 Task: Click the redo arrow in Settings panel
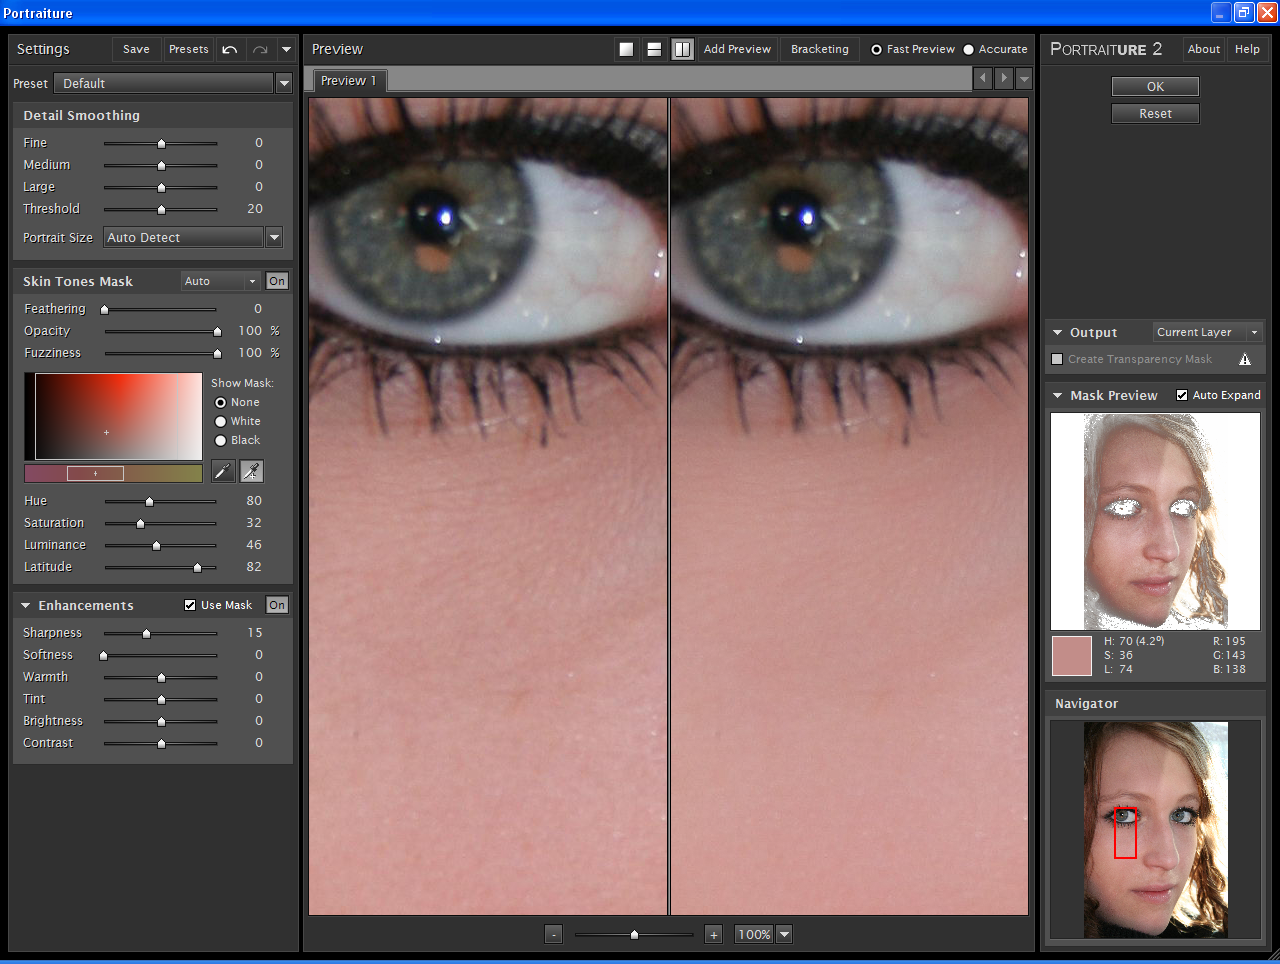pos(259,48)
